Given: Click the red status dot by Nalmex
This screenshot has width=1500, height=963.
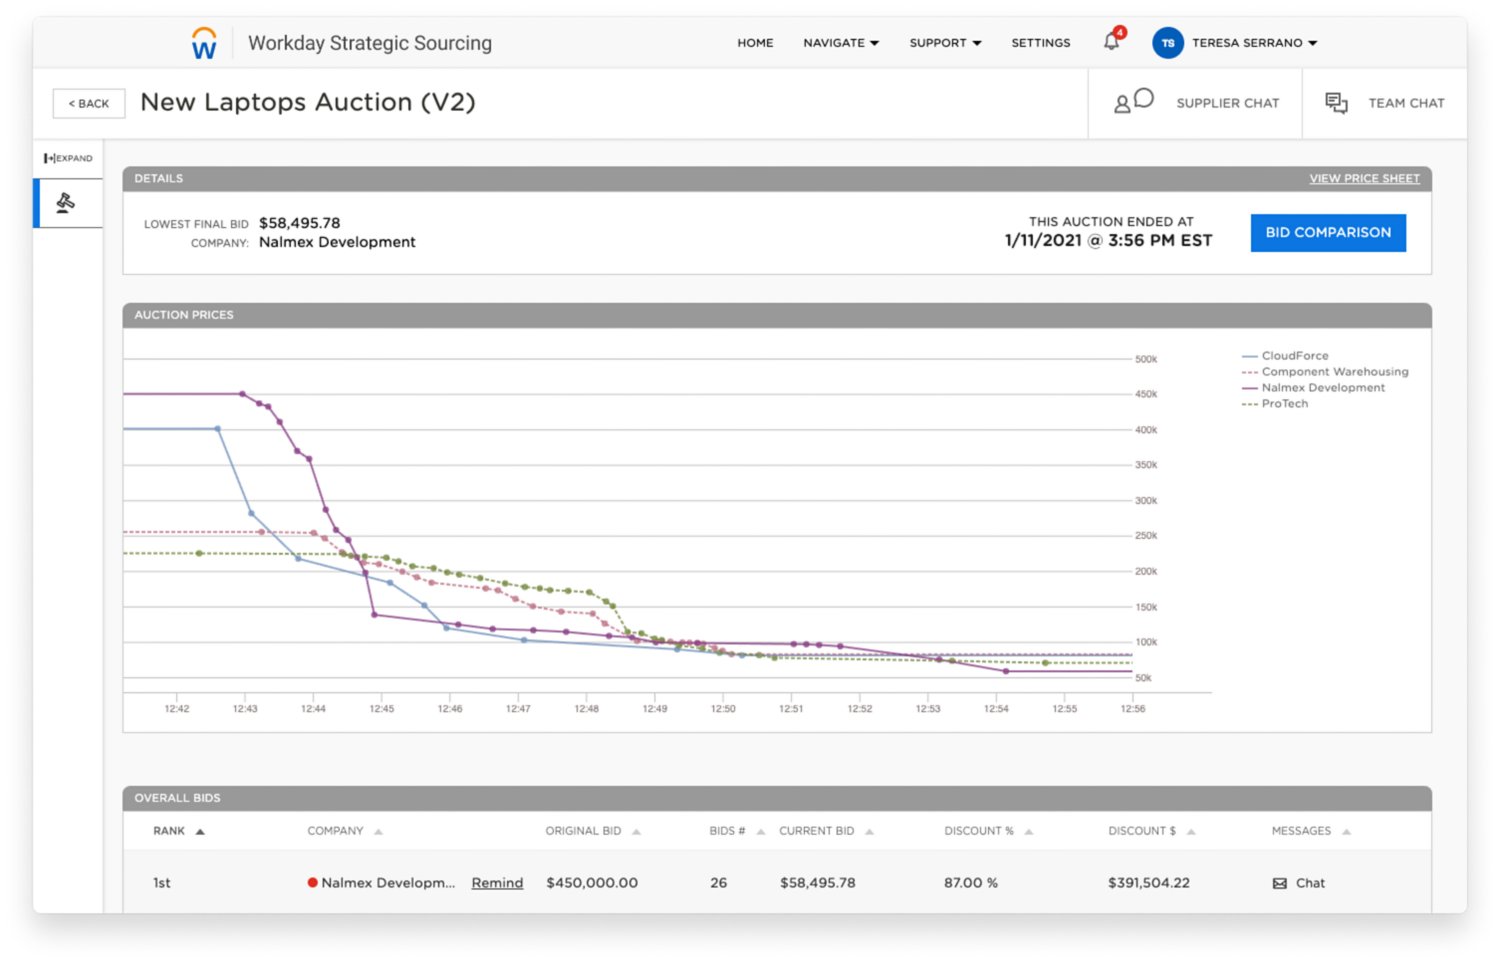Looking at the screenshot, I should (312, 882).
